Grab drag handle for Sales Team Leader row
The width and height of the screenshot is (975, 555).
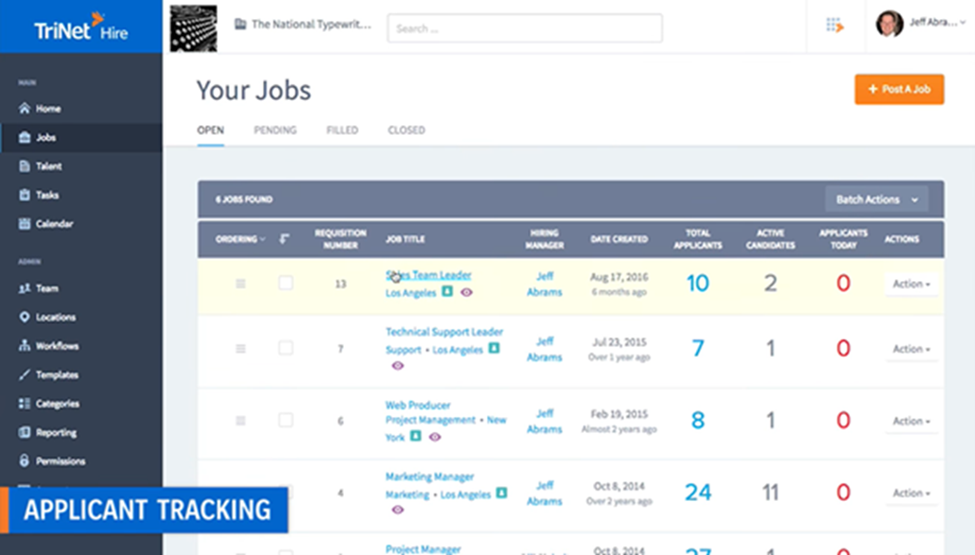[241, 283]
